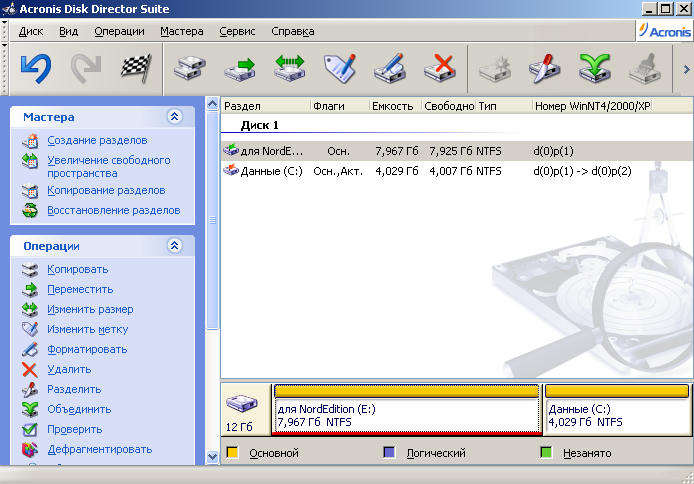Click the Change label tag toolbar icon

click(x=340, y=69)
